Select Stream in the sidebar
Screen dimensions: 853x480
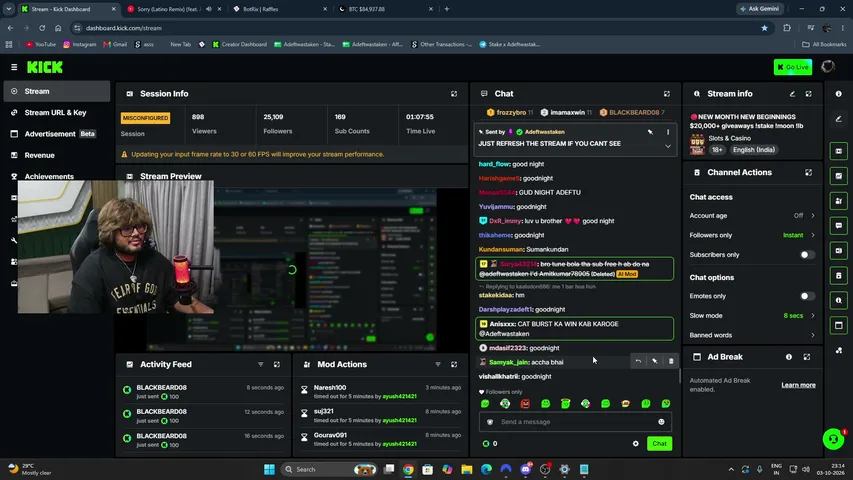coord(57,91)
